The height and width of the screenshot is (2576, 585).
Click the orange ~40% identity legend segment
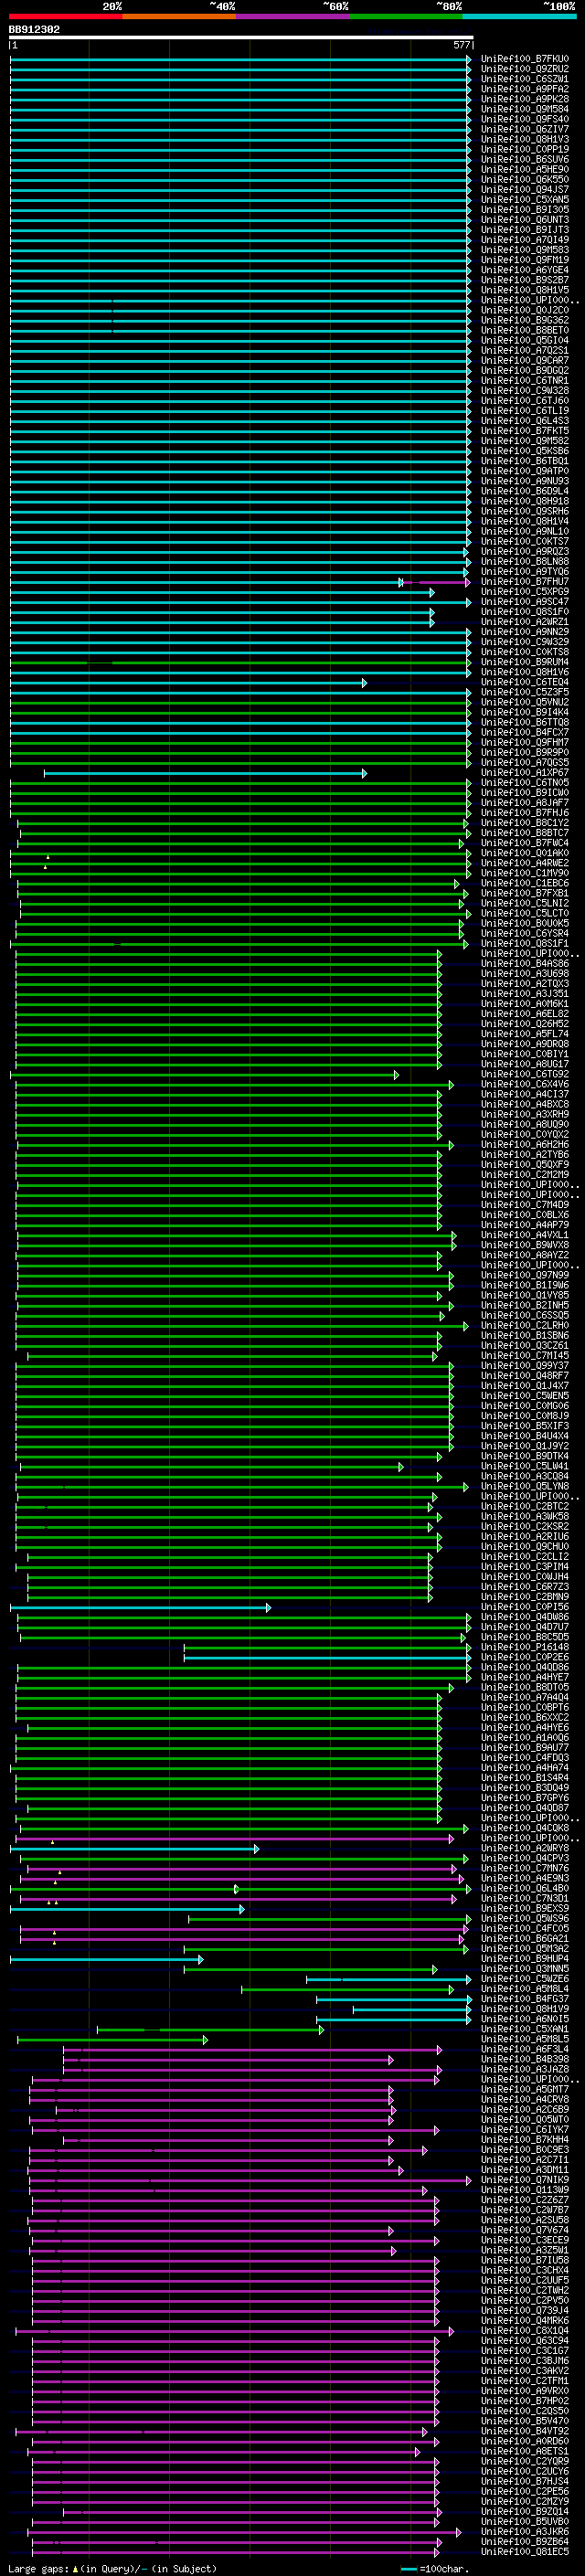pyautogui.click(x=179, y=16)
